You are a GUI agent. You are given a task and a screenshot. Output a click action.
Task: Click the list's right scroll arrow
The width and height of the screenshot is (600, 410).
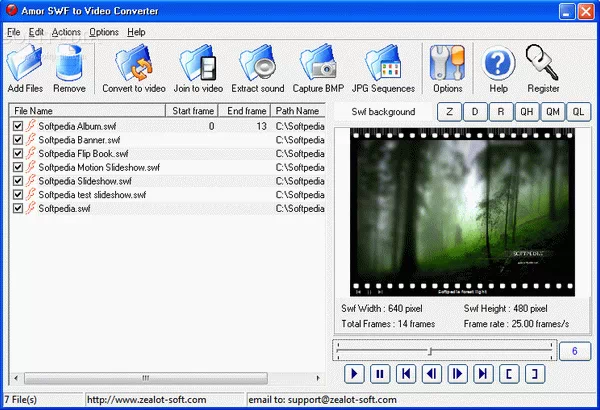[318, 378]
